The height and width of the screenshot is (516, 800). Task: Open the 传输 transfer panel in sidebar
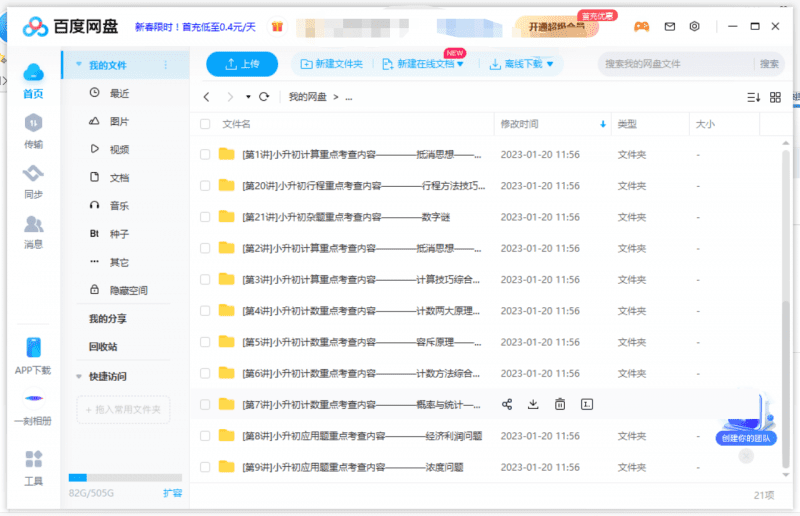34,129
